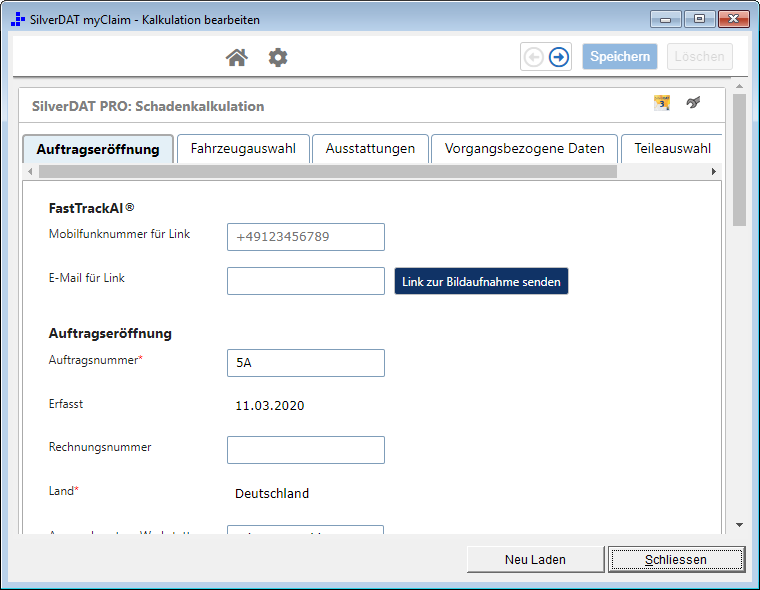Click the E-Mail für Link field

pos(306,281)
